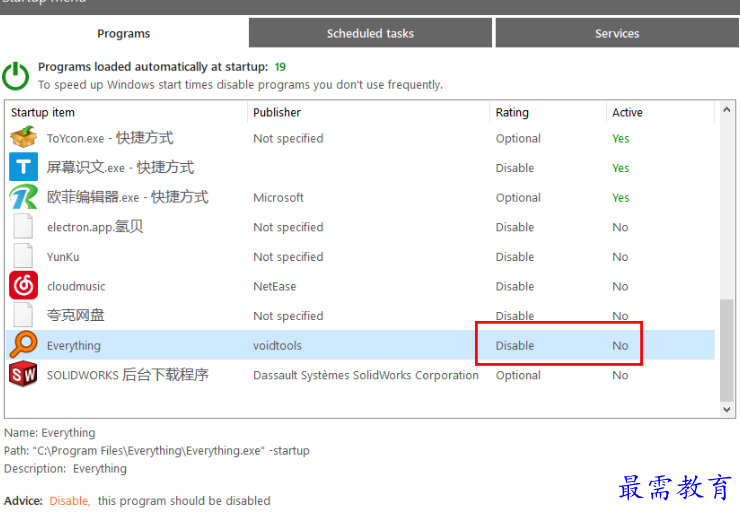Click the Not specified publisher of ToYcon.exe

288,139
